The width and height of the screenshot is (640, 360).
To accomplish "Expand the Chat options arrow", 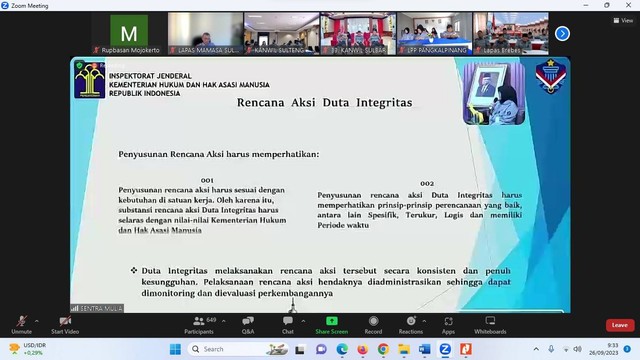I will [x=303, y=322].
